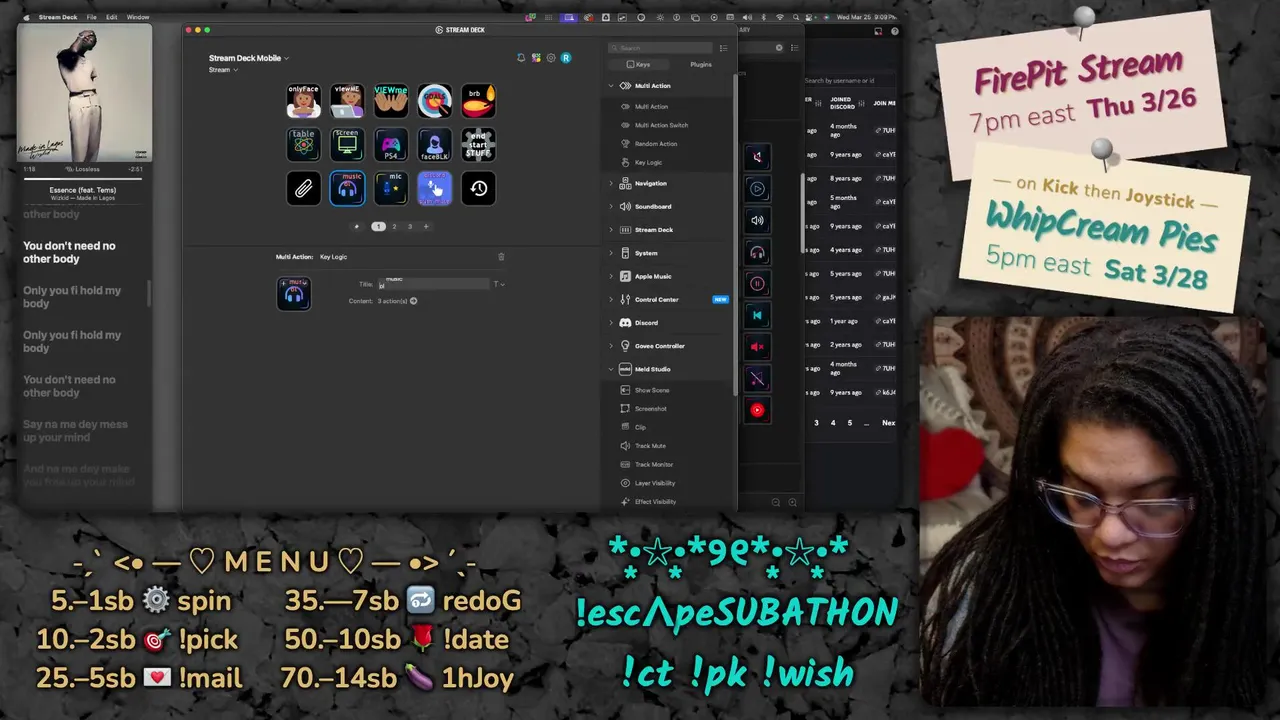Screen dimensions: 1280x720
Task: Open the Stream Deck Mobile device dropdown
Action: click(248, 58)
